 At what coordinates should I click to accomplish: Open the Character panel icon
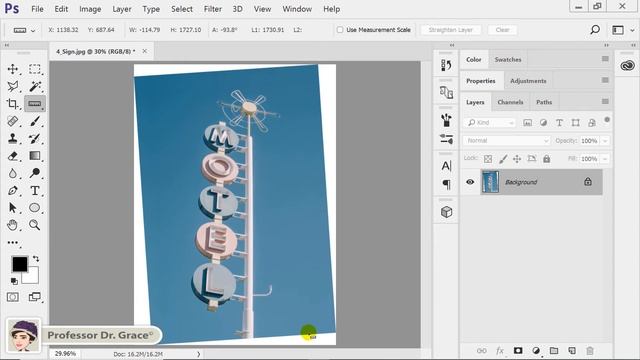(447, 166)
